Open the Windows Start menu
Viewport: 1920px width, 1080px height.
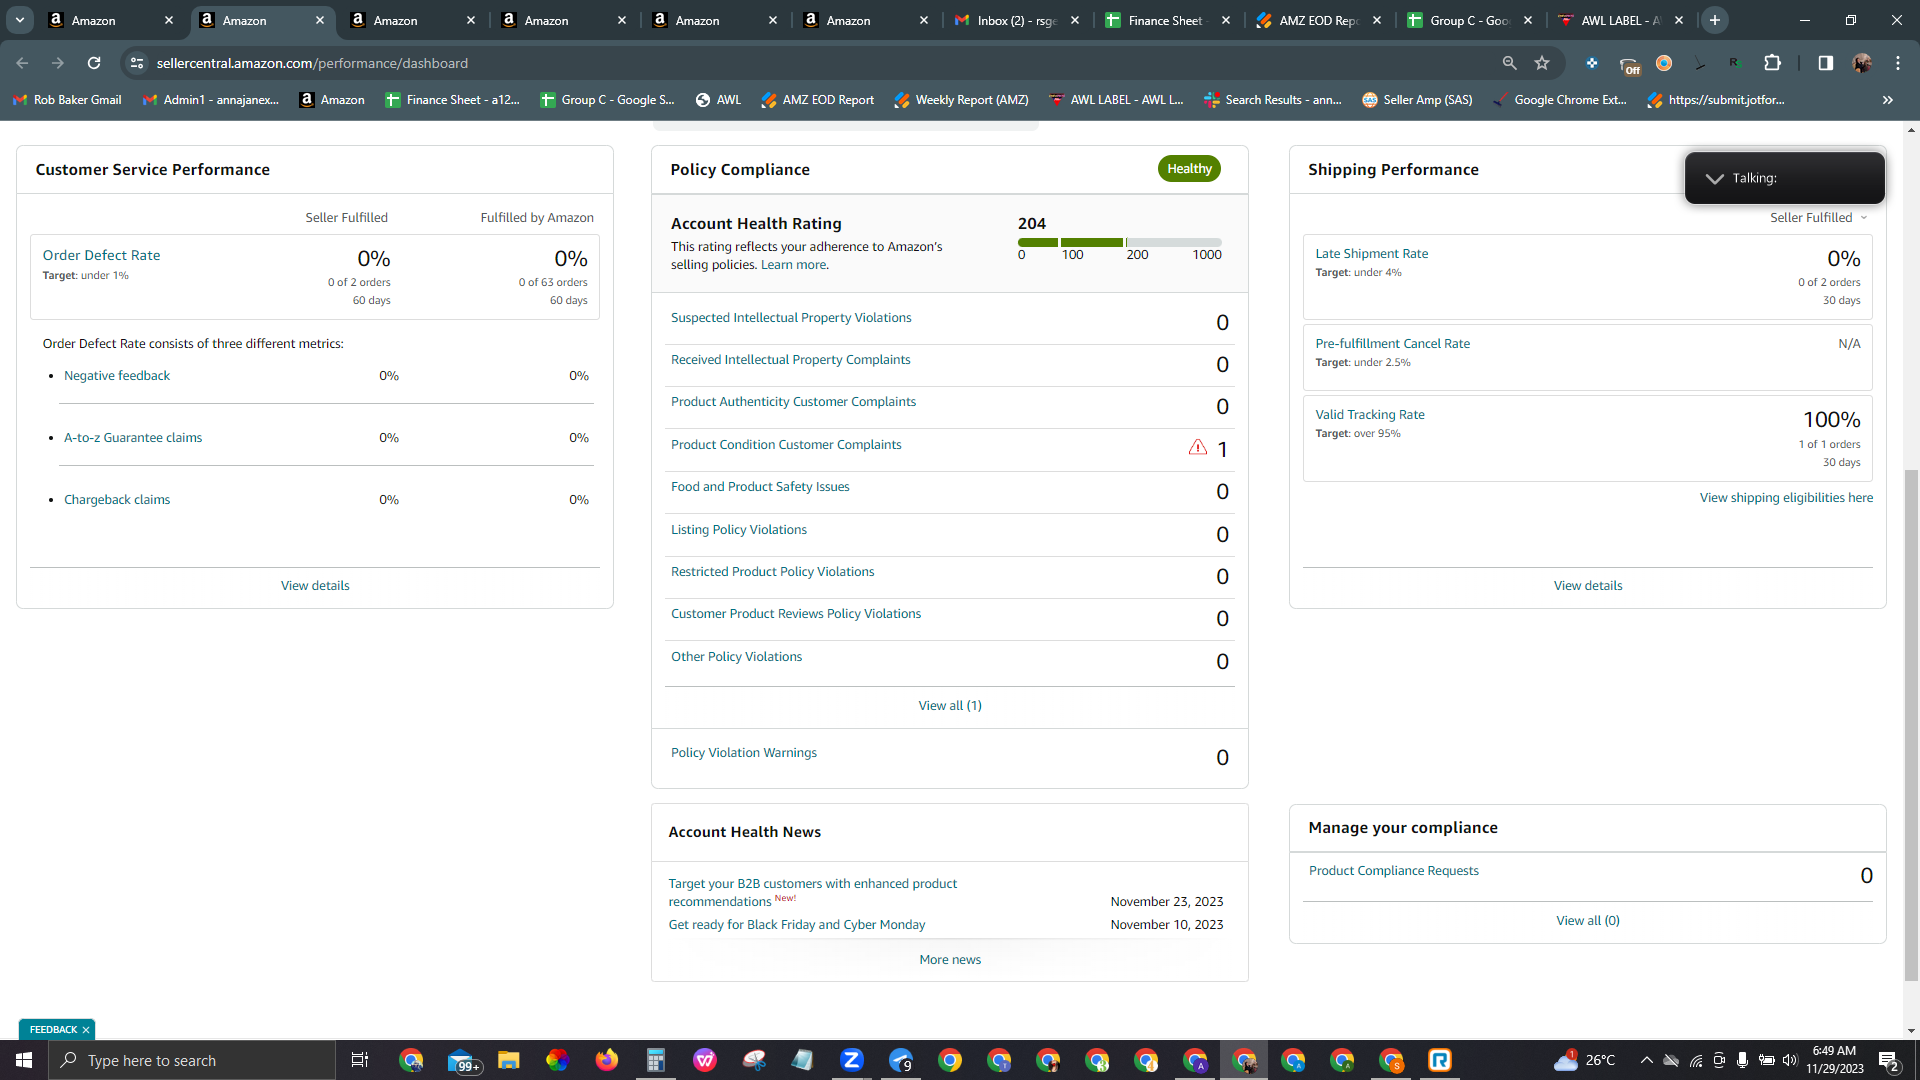(x=24, y=1060)
